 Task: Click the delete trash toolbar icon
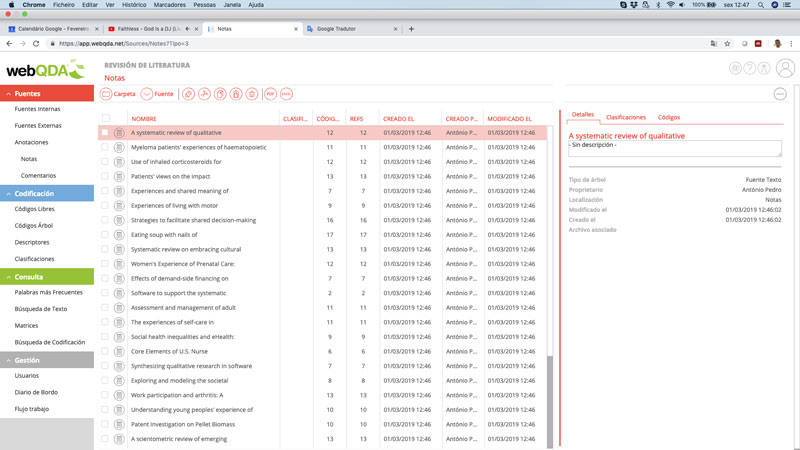(x=252, y=94)
